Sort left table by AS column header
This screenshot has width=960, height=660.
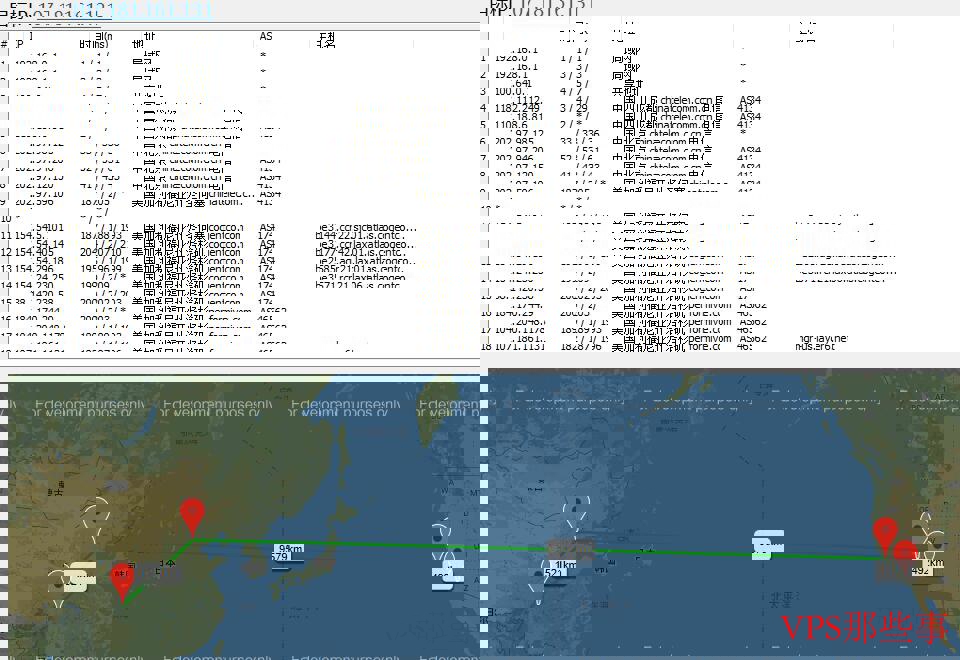(266, 38)
